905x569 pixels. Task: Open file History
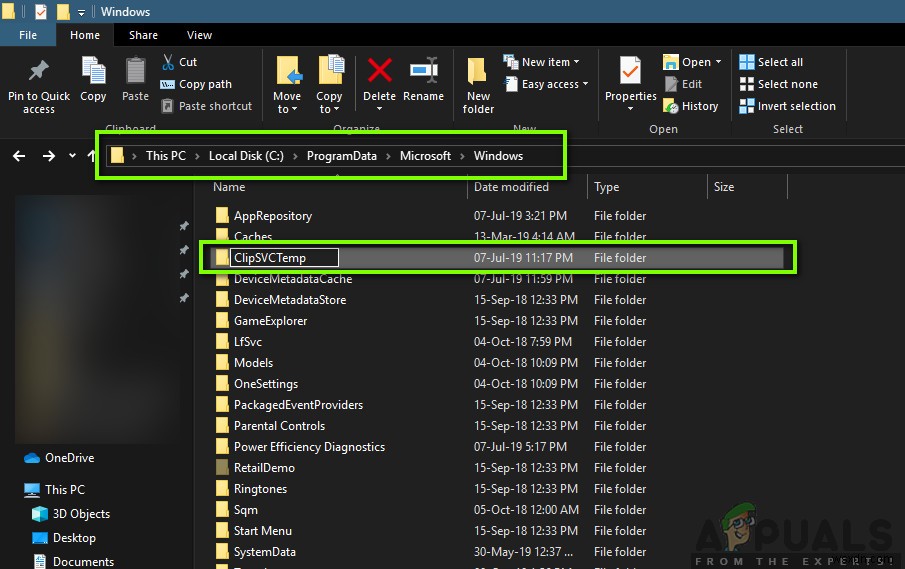(x=691, y=106)
